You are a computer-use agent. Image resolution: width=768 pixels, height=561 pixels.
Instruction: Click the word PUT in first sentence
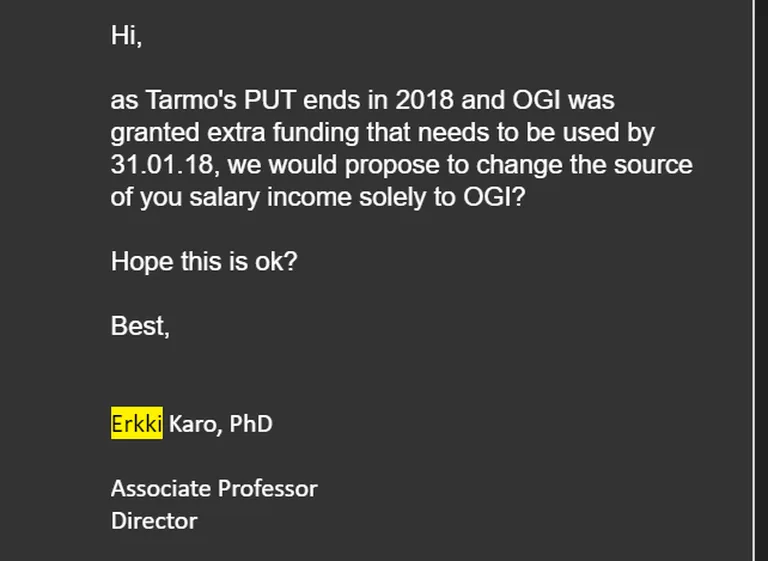(270, 100)
